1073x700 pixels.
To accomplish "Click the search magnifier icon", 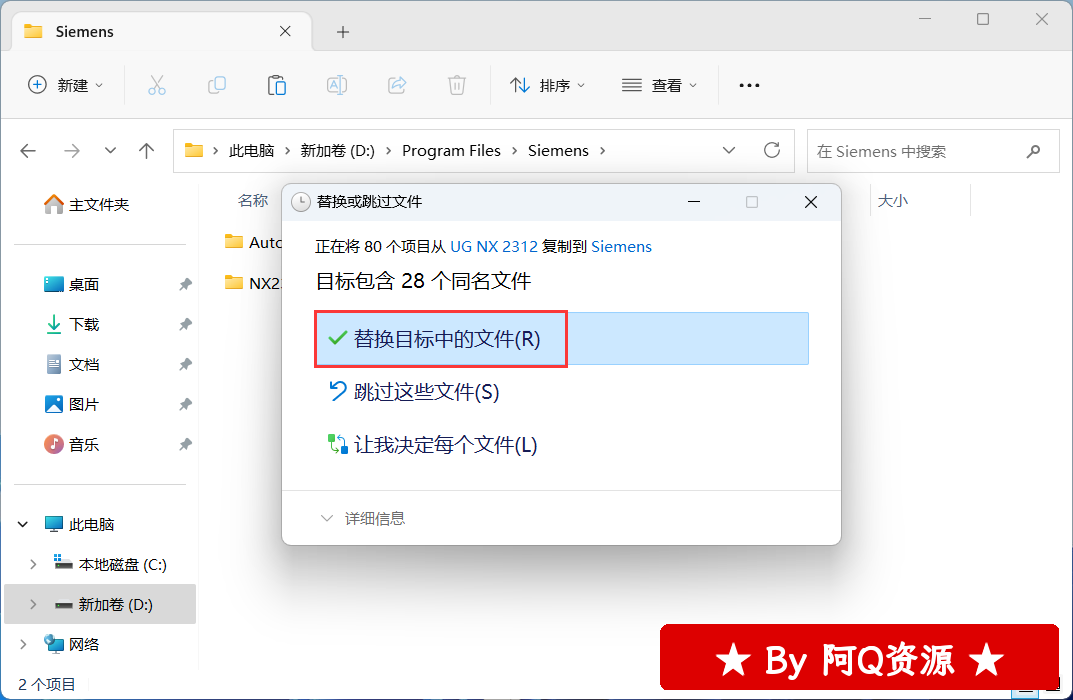I will click(x=1033, y=151).
